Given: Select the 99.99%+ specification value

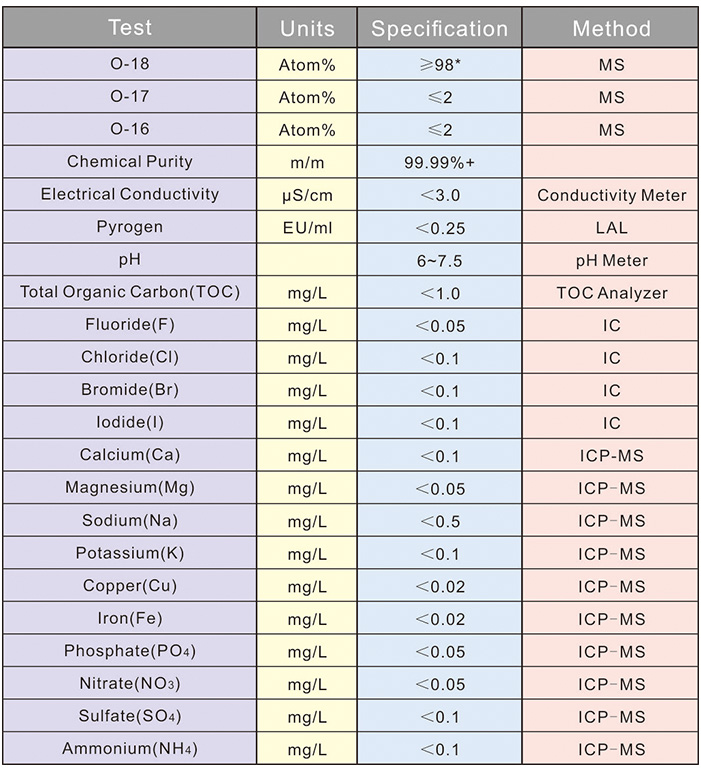Looking at the screenshot, I should [439, 162].
